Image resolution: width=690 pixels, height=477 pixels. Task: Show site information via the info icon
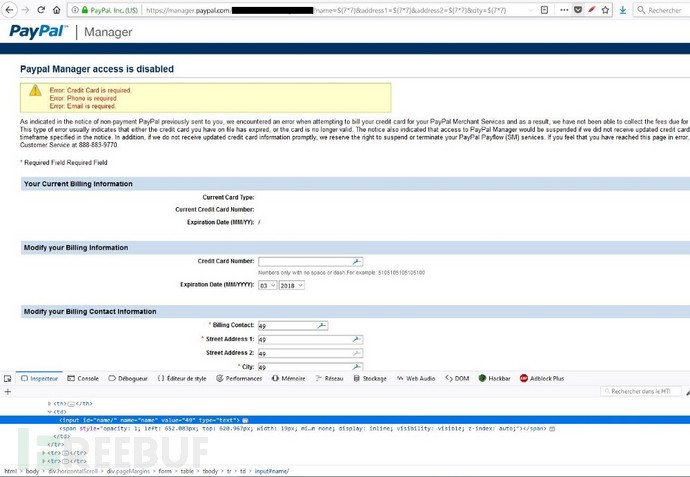tap(75, 10)
